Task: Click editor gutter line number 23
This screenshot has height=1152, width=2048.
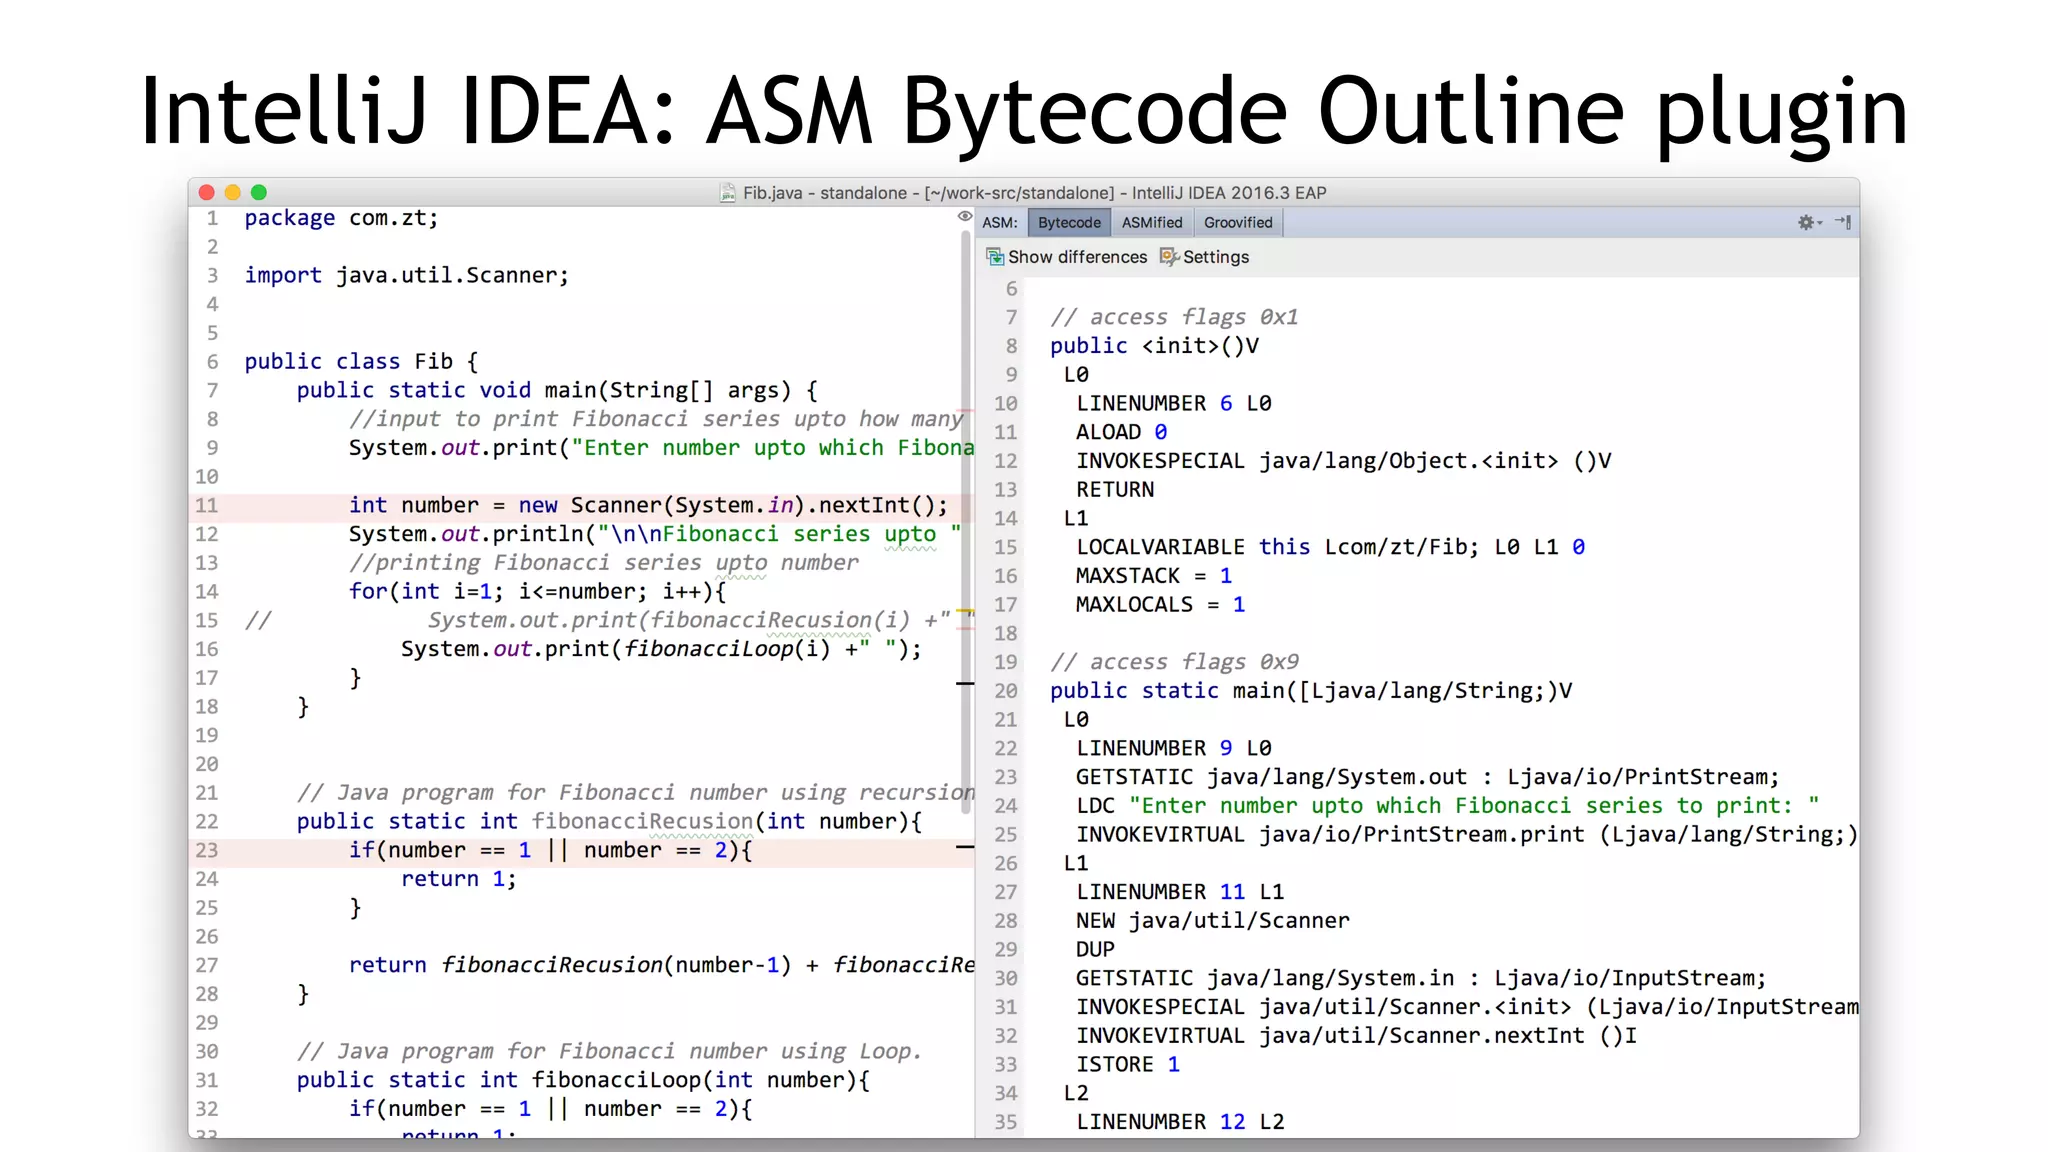Action: (206, 850)
